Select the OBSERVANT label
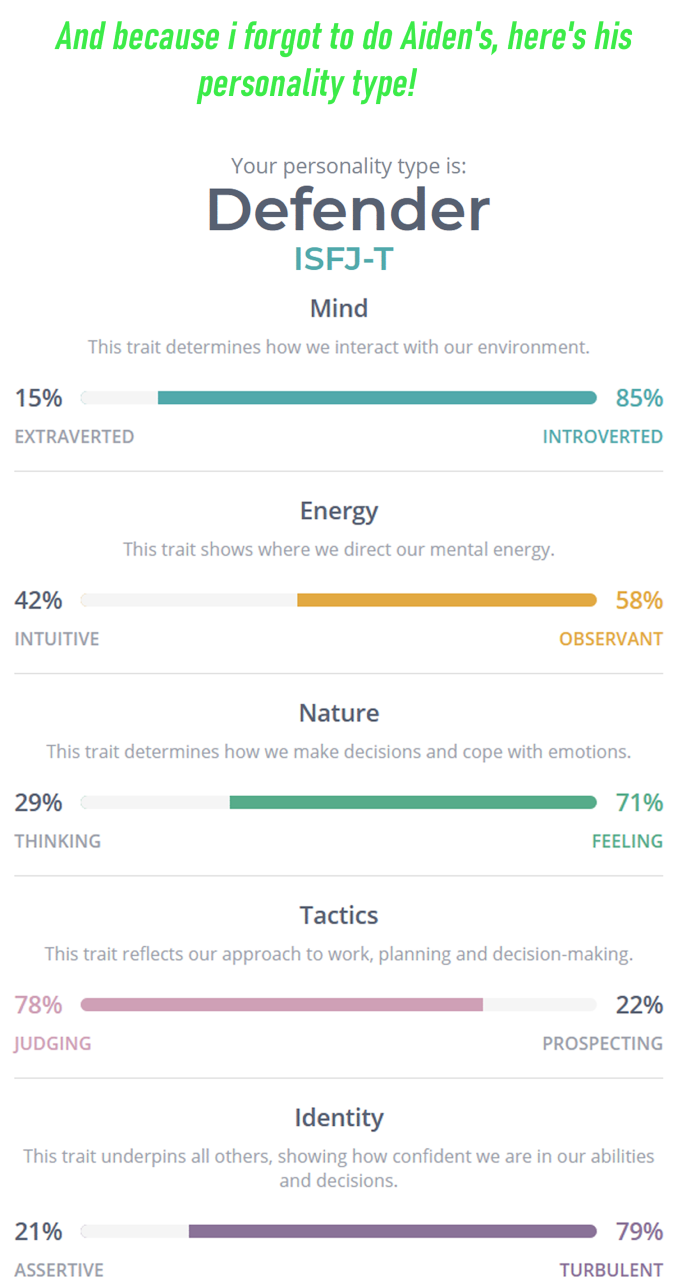 tap(610, 639)
